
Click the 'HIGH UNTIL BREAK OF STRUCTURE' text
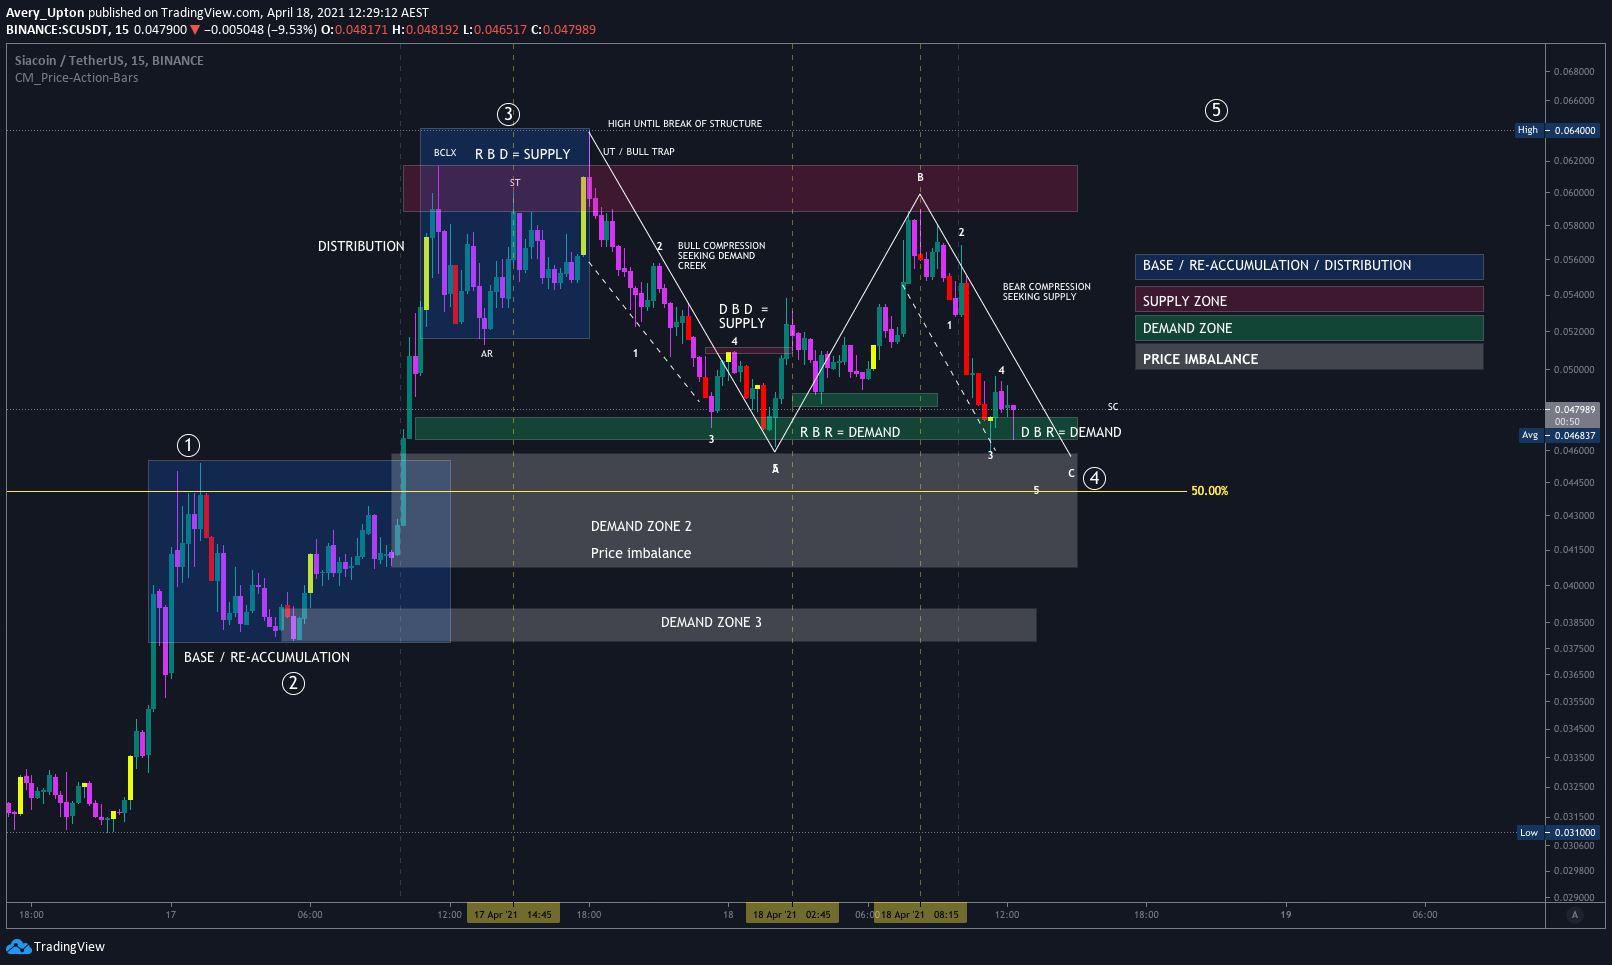(685, 124)
